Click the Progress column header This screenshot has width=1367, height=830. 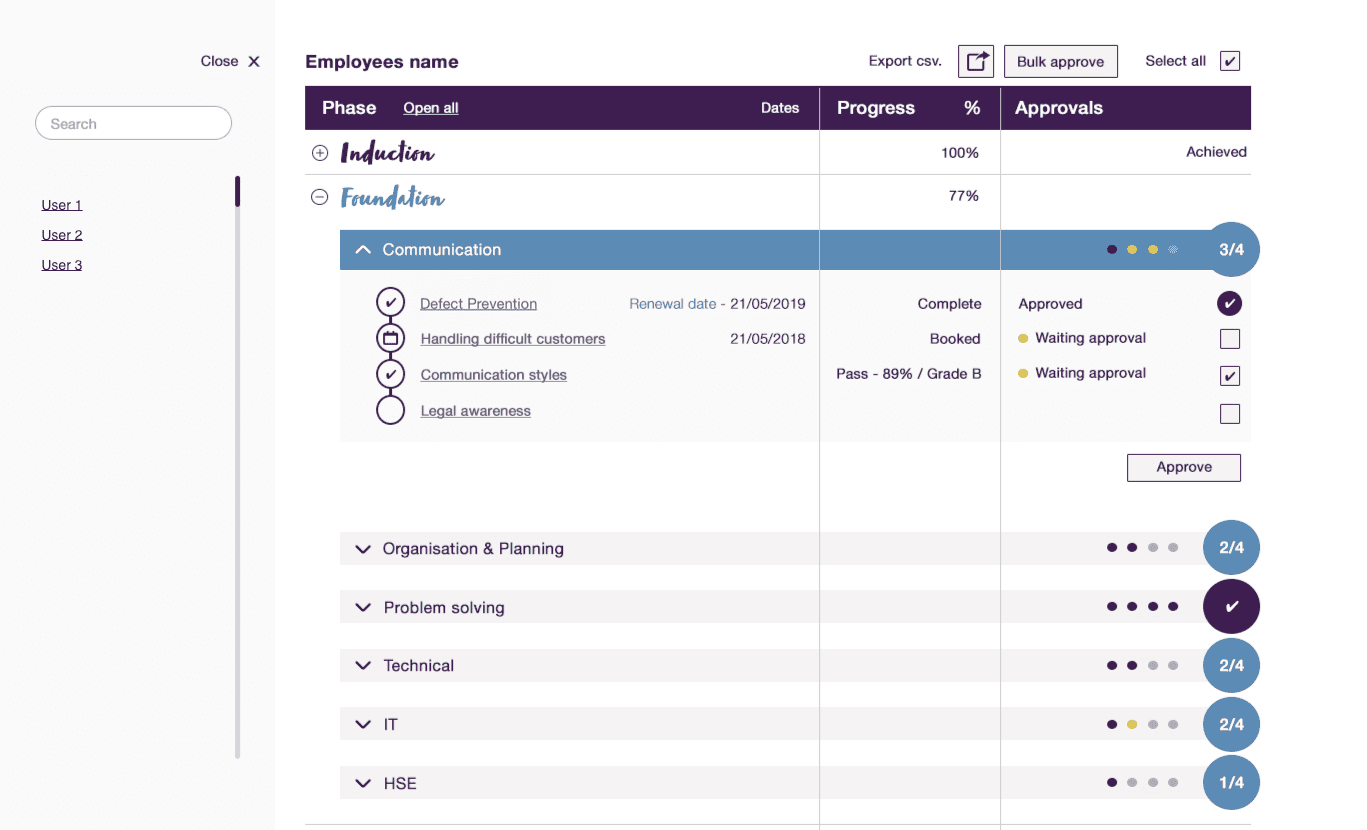tap(876, 108)
